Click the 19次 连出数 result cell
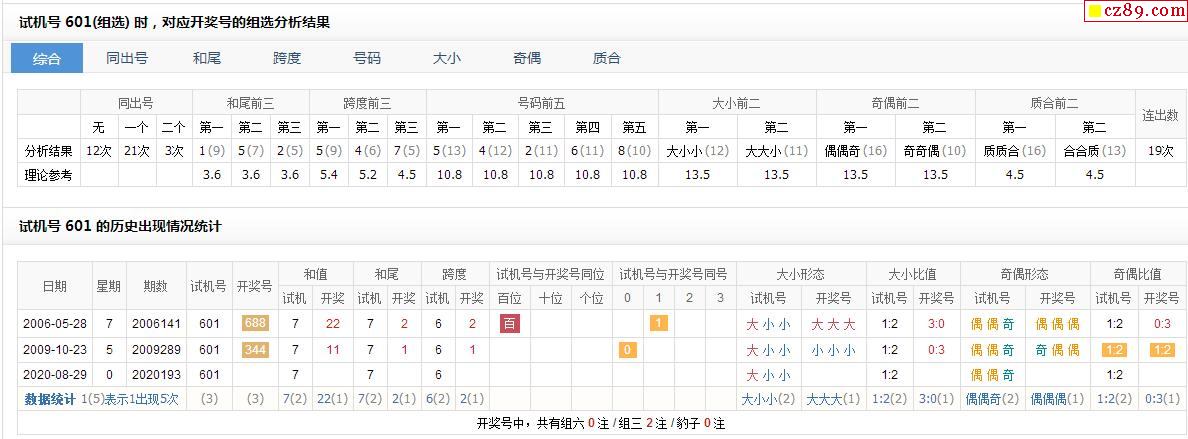This screenshot has height=439, width=1188. point(1161,151)
